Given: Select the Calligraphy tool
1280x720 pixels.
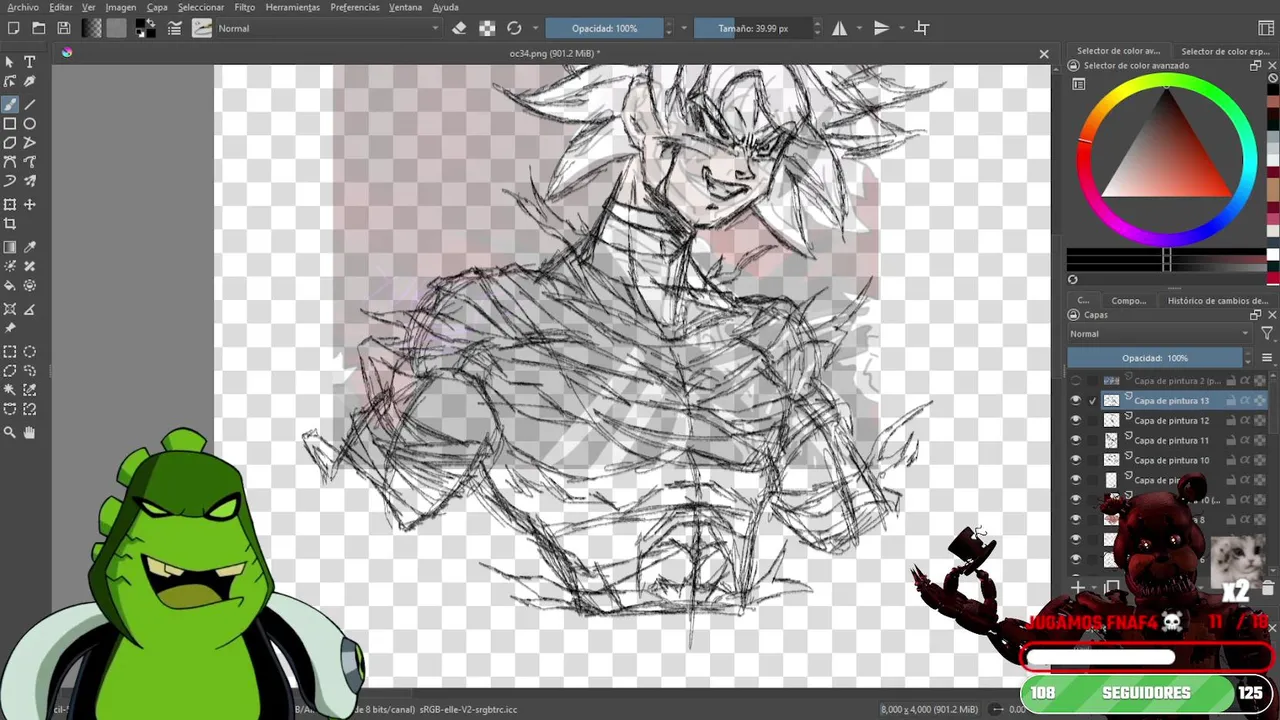Looking at the screenshot, I should pos(30,82).
